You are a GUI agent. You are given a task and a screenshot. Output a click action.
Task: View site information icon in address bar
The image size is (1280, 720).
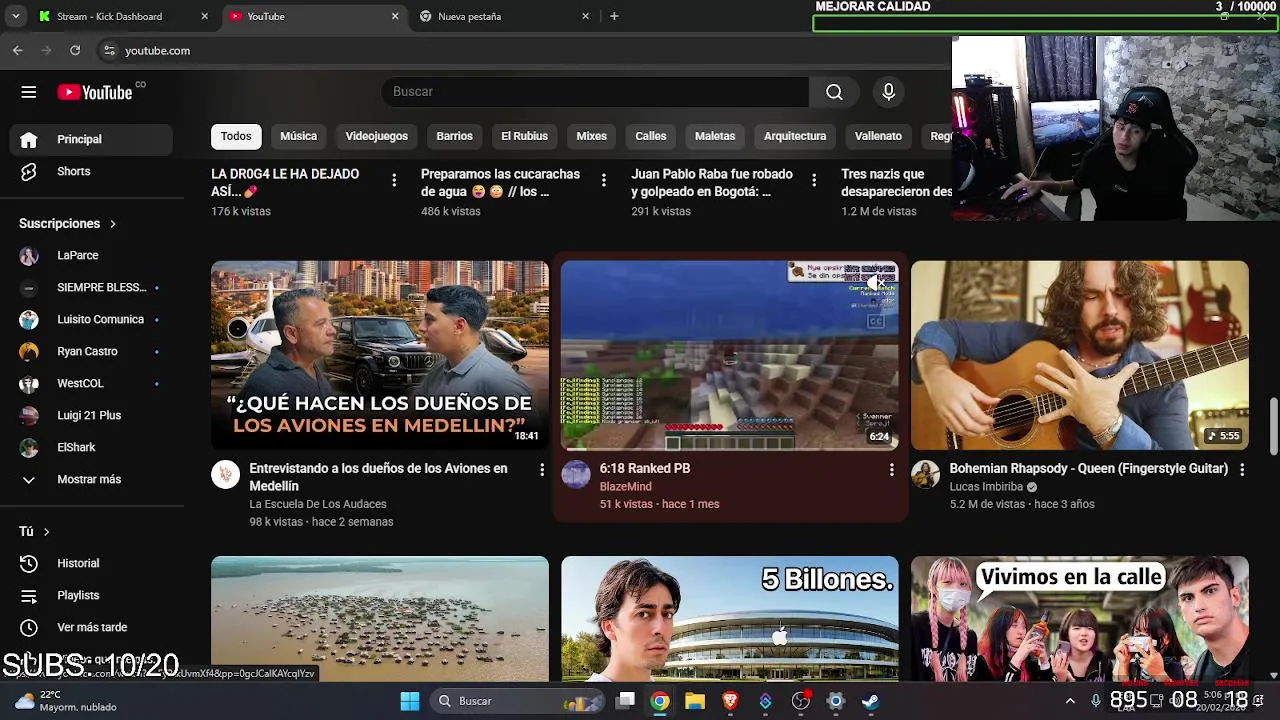(x=109, y=50)
